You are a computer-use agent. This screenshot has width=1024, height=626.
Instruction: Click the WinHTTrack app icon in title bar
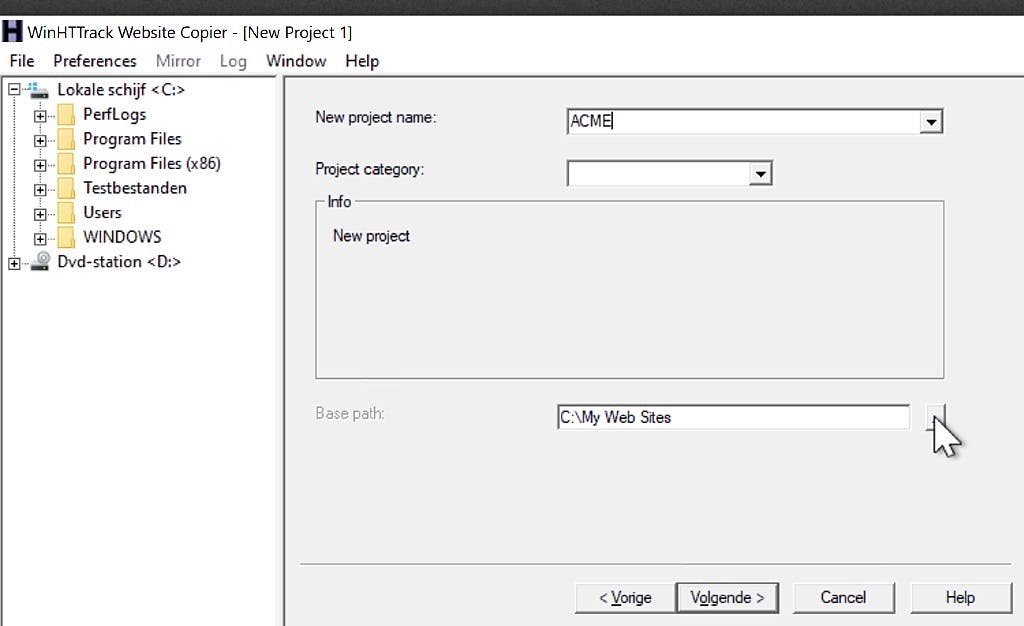[x=12, y=31]
